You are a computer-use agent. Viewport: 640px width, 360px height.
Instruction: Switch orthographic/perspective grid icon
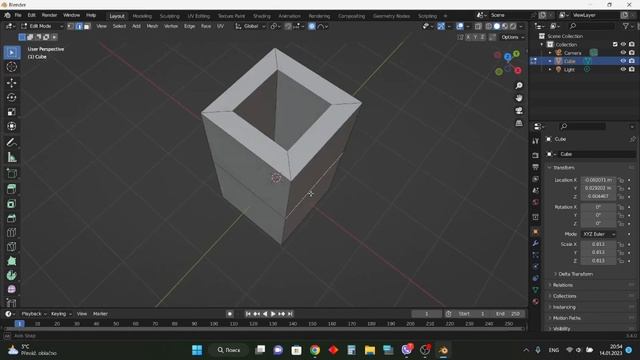point(519,123)
